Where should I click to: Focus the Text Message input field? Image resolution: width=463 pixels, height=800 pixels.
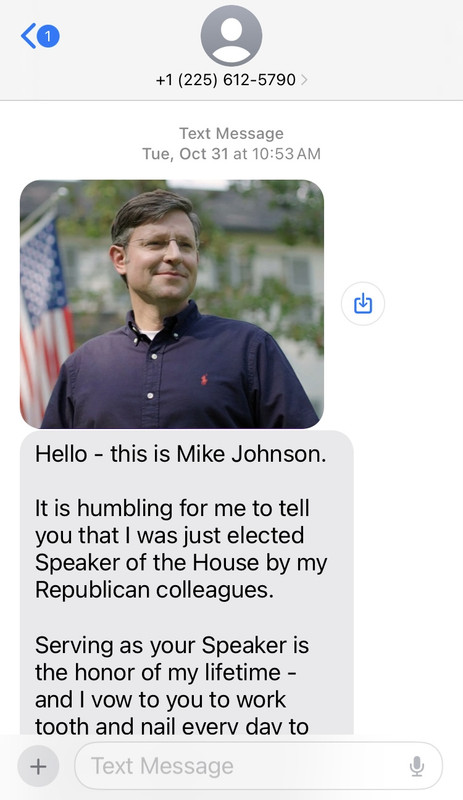point(259,766)
